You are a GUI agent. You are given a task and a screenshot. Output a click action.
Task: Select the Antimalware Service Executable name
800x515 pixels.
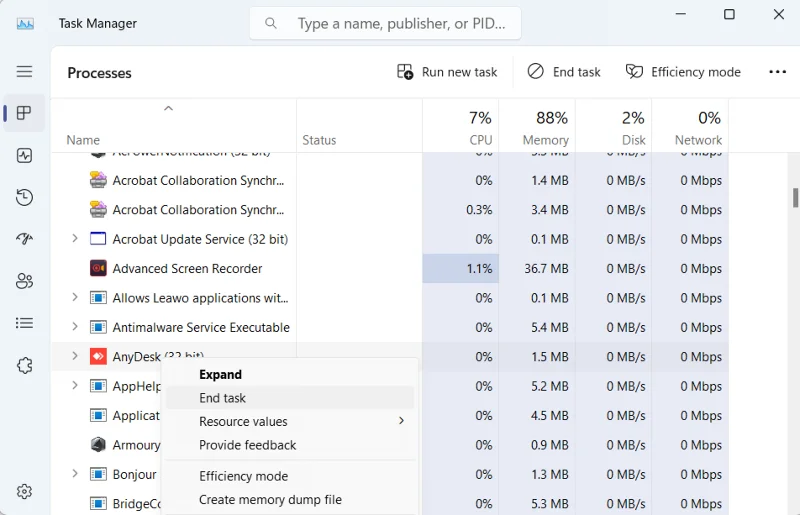pyautogui.click(x=201, y=327)
